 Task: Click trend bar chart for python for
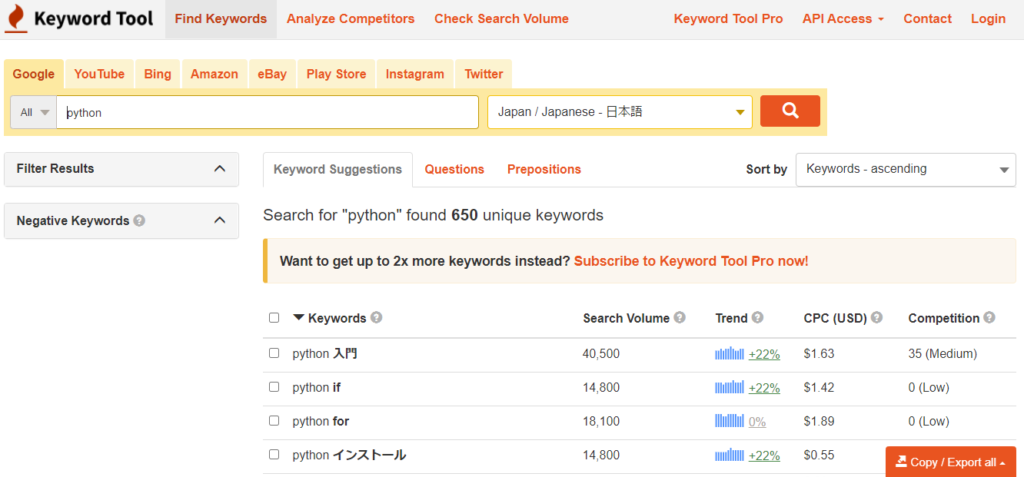(x=729, y=421)
